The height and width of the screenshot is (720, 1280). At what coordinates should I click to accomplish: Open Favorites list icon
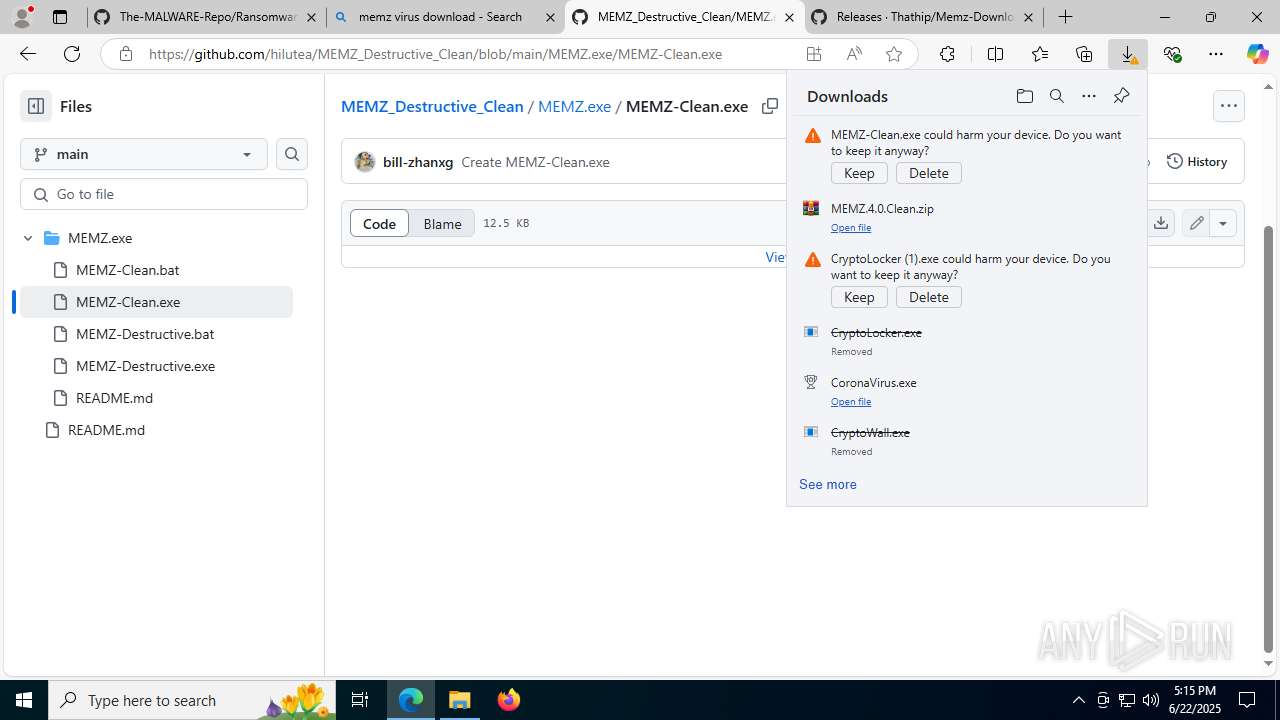point(1040,54)
